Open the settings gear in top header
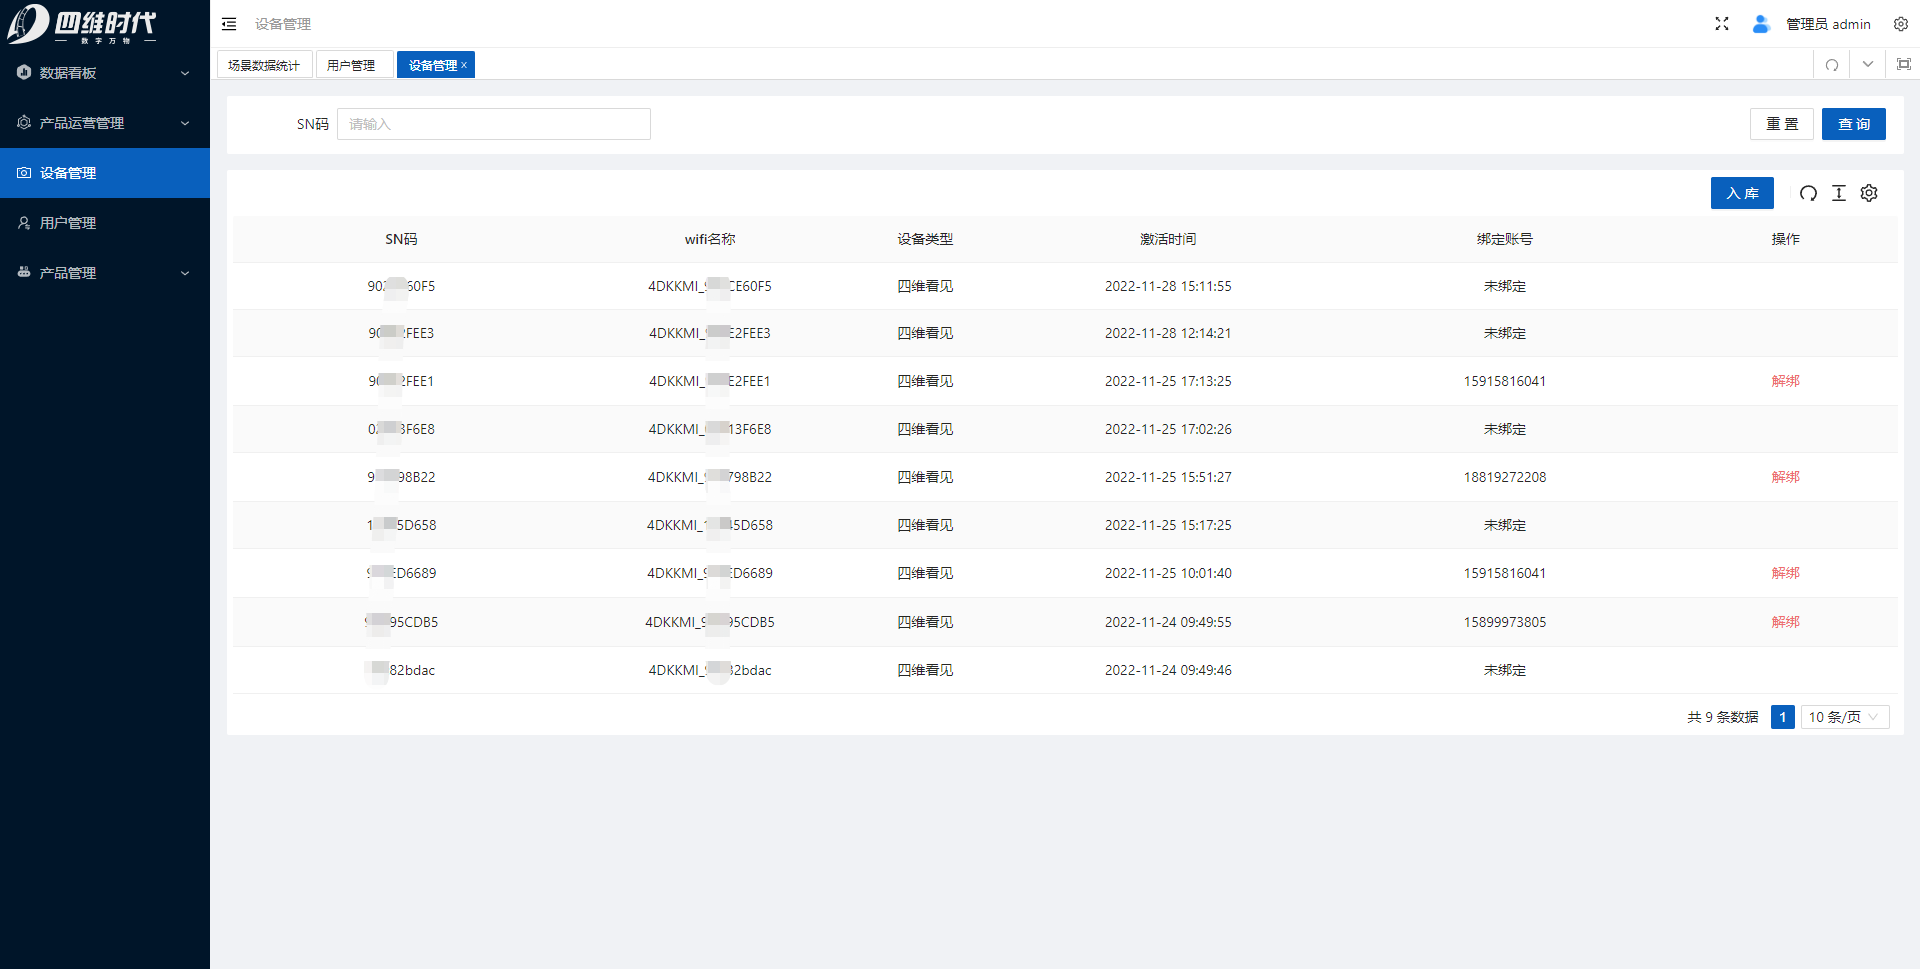This screenshot has width=1920, height=969. click(1900, 24)
